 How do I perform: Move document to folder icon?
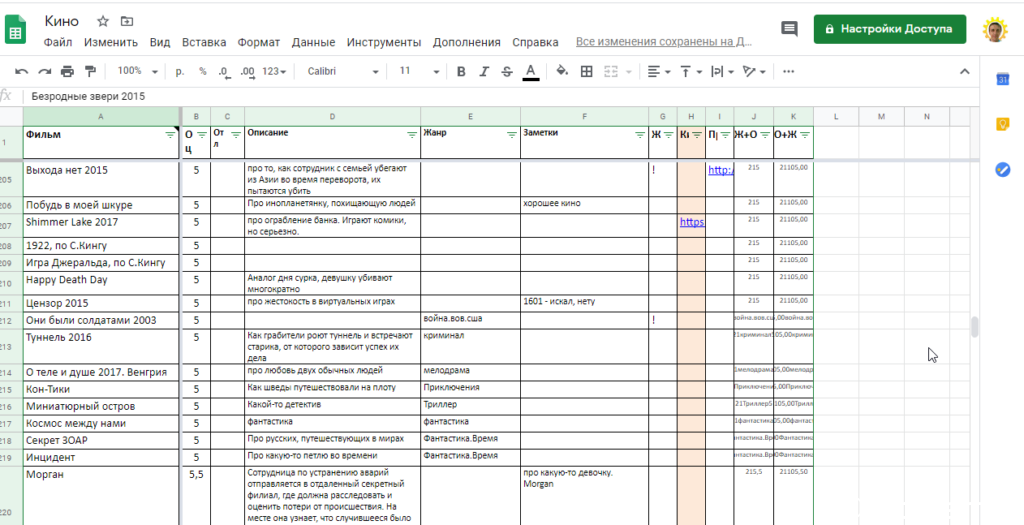[127, 22]
